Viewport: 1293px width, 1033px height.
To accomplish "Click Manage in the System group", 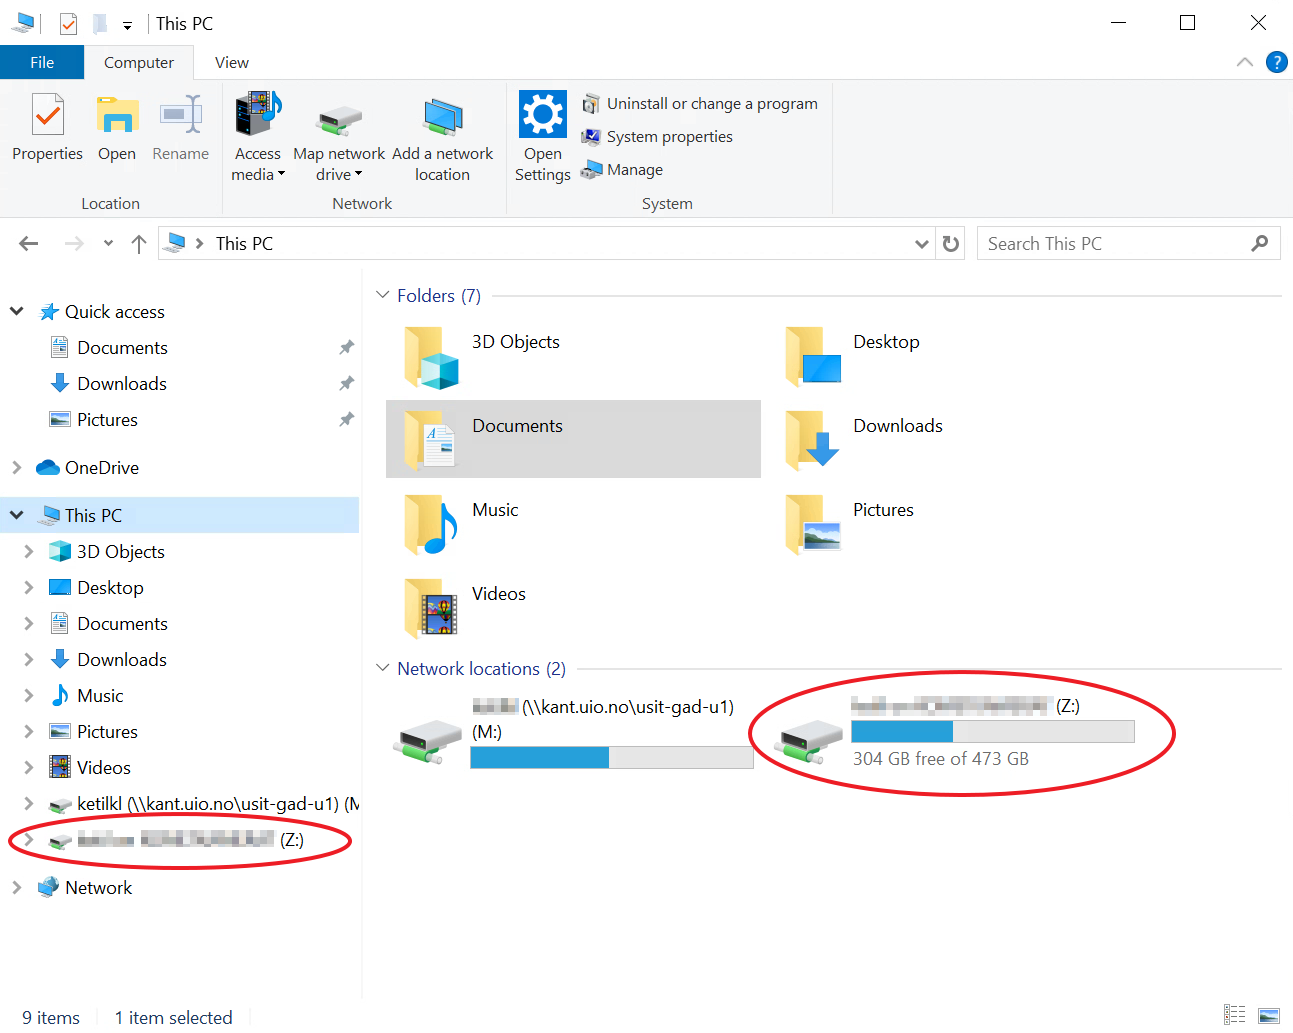I will [x=622, y=170].
